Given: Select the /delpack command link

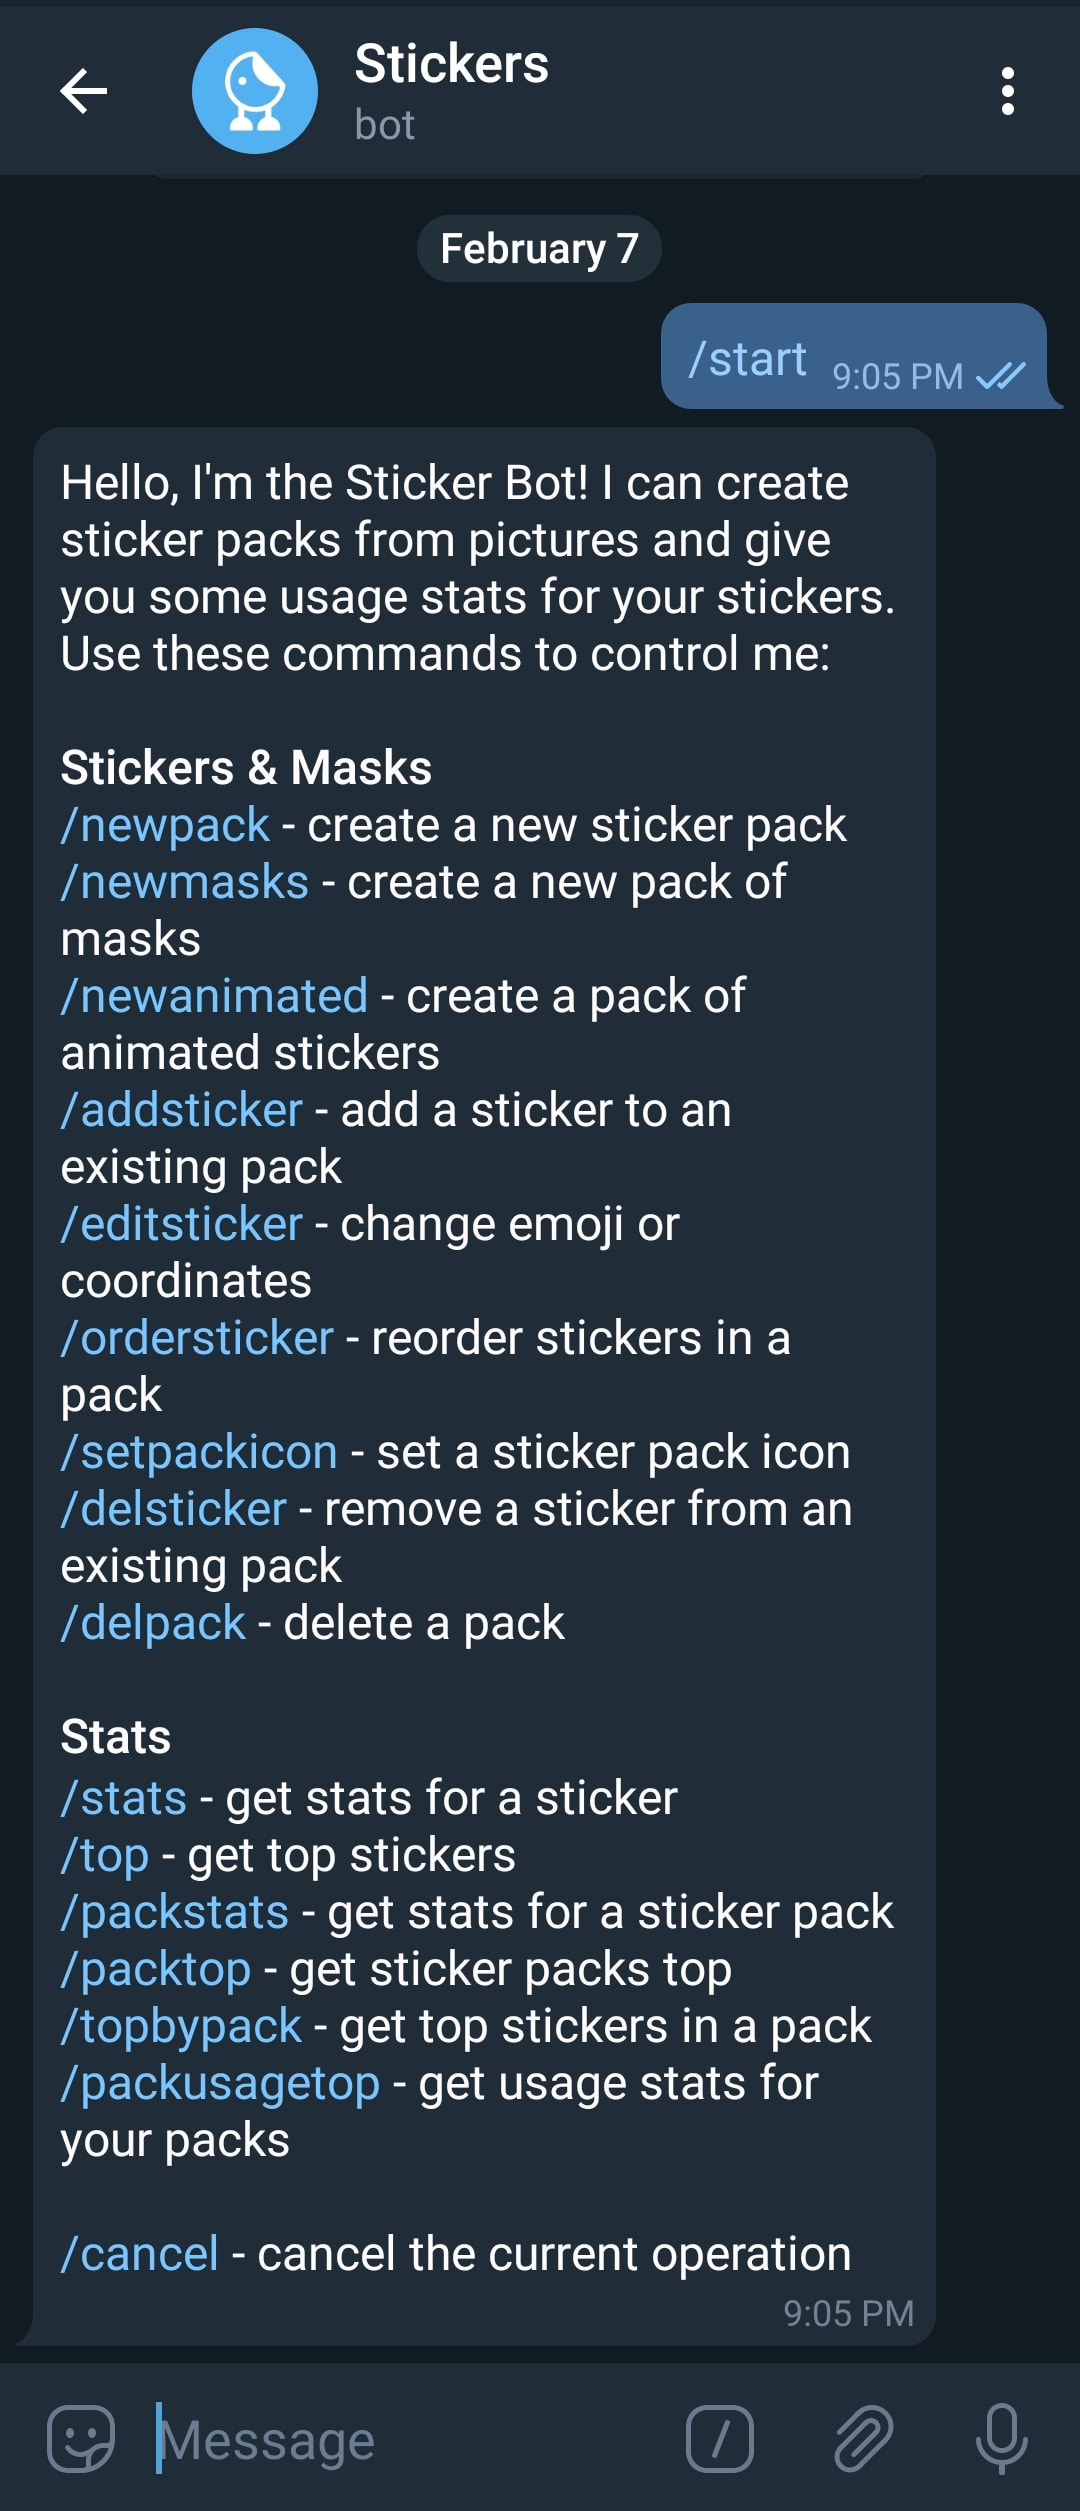Looking at the screenshot, I should [153, 1624].
